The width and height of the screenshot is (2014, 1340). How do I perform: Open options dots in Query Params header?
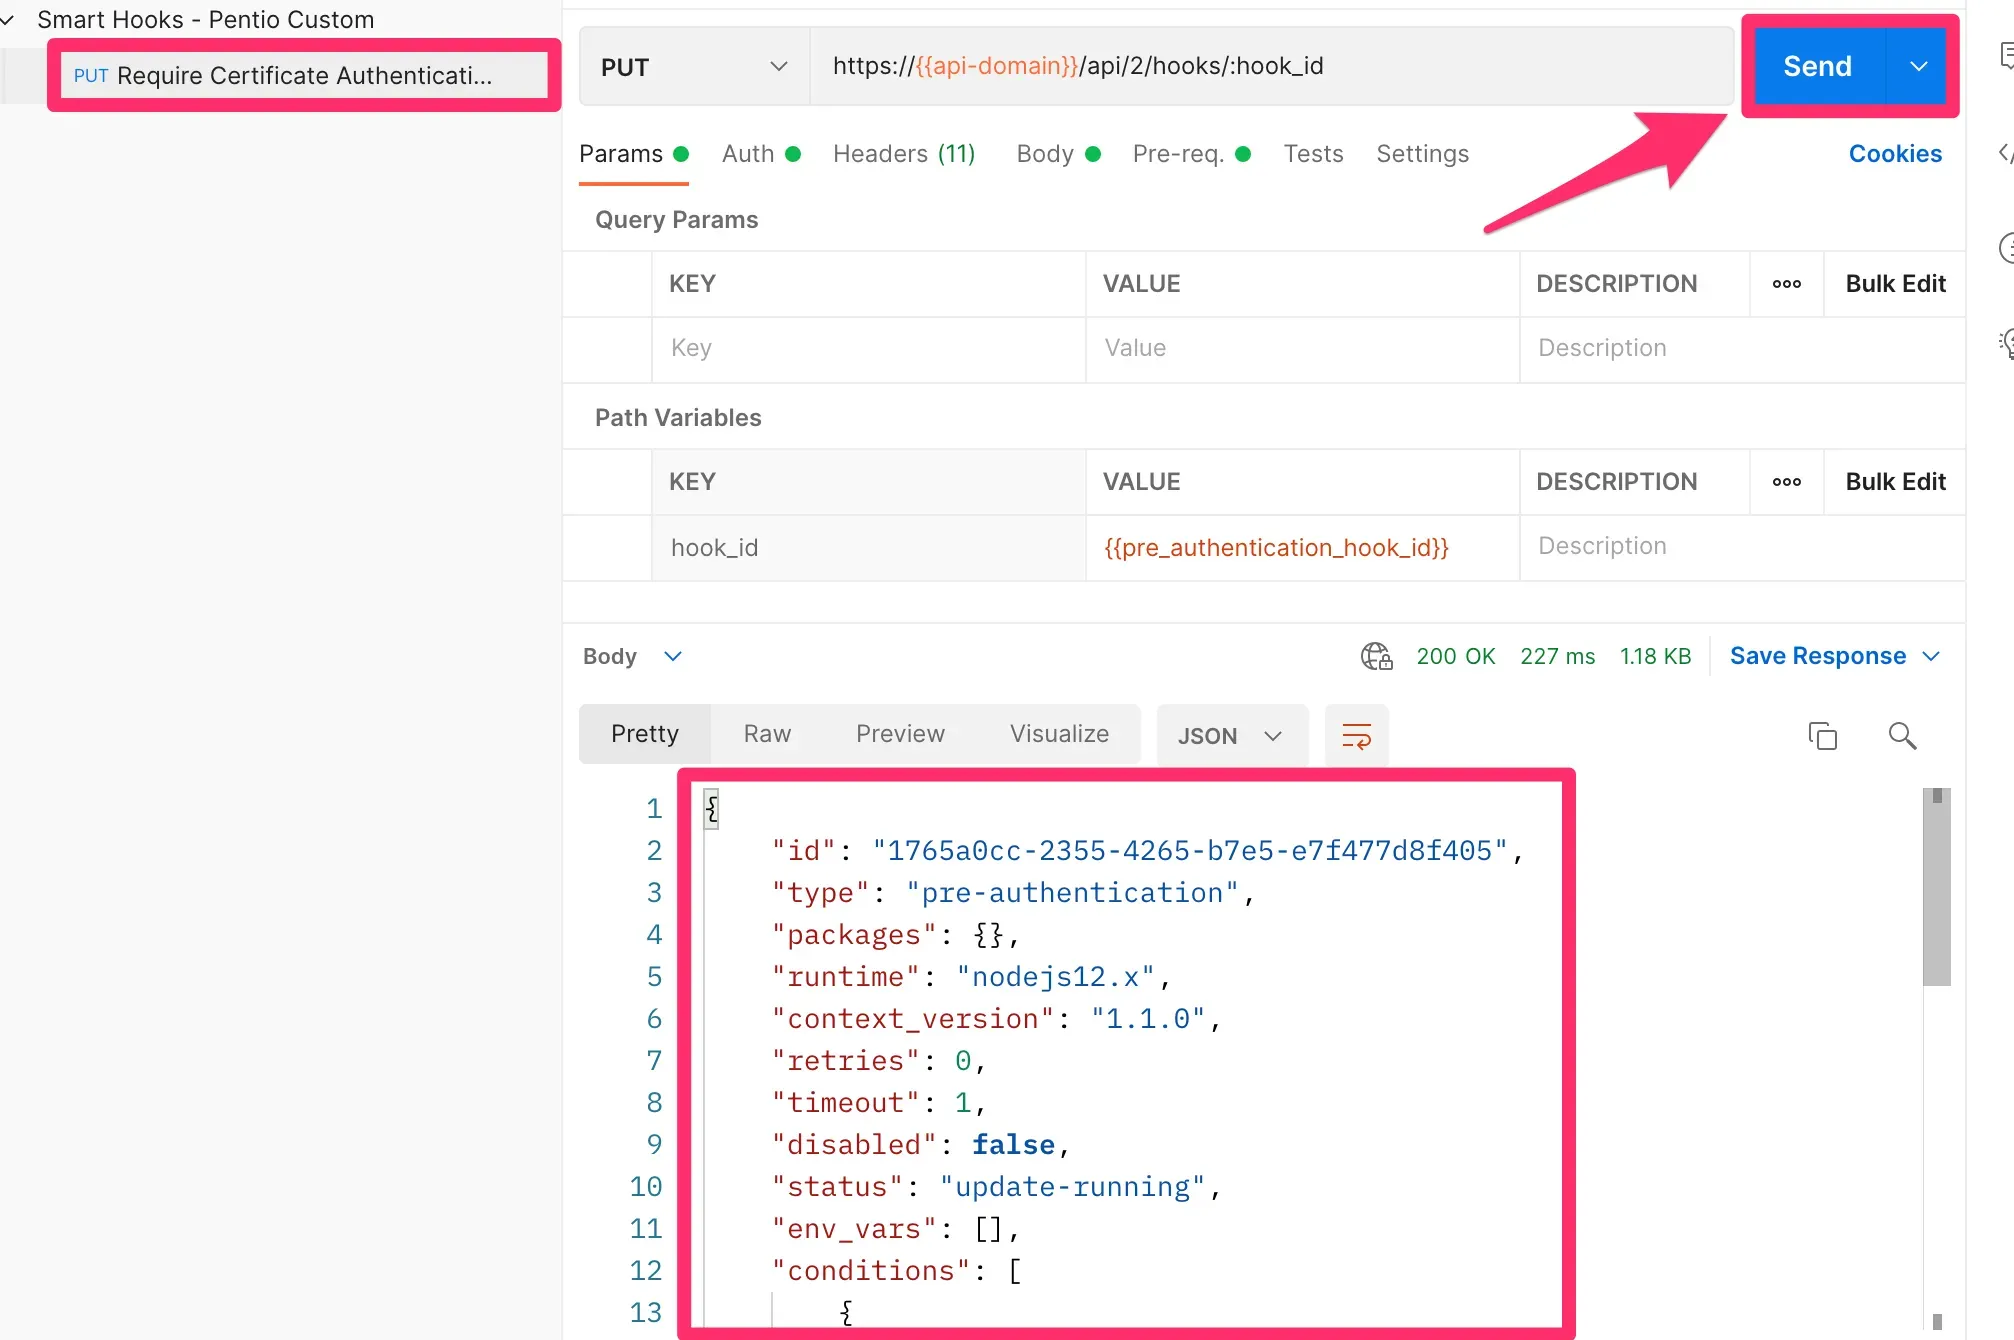coord(1786,284)
